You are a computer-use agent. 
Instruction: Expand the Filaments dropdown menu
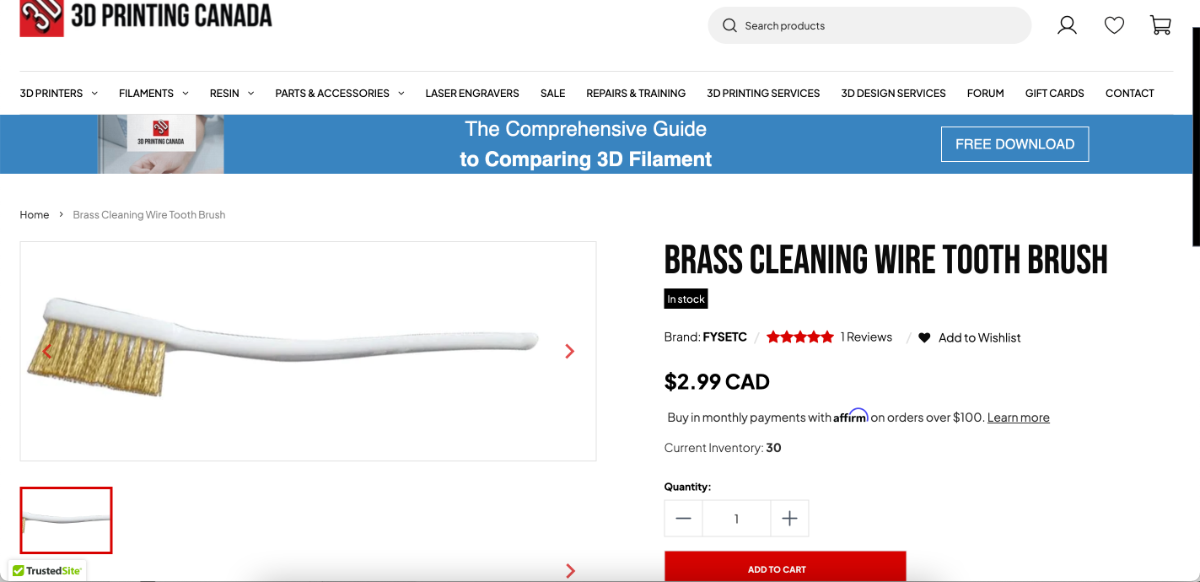point(153,93)
